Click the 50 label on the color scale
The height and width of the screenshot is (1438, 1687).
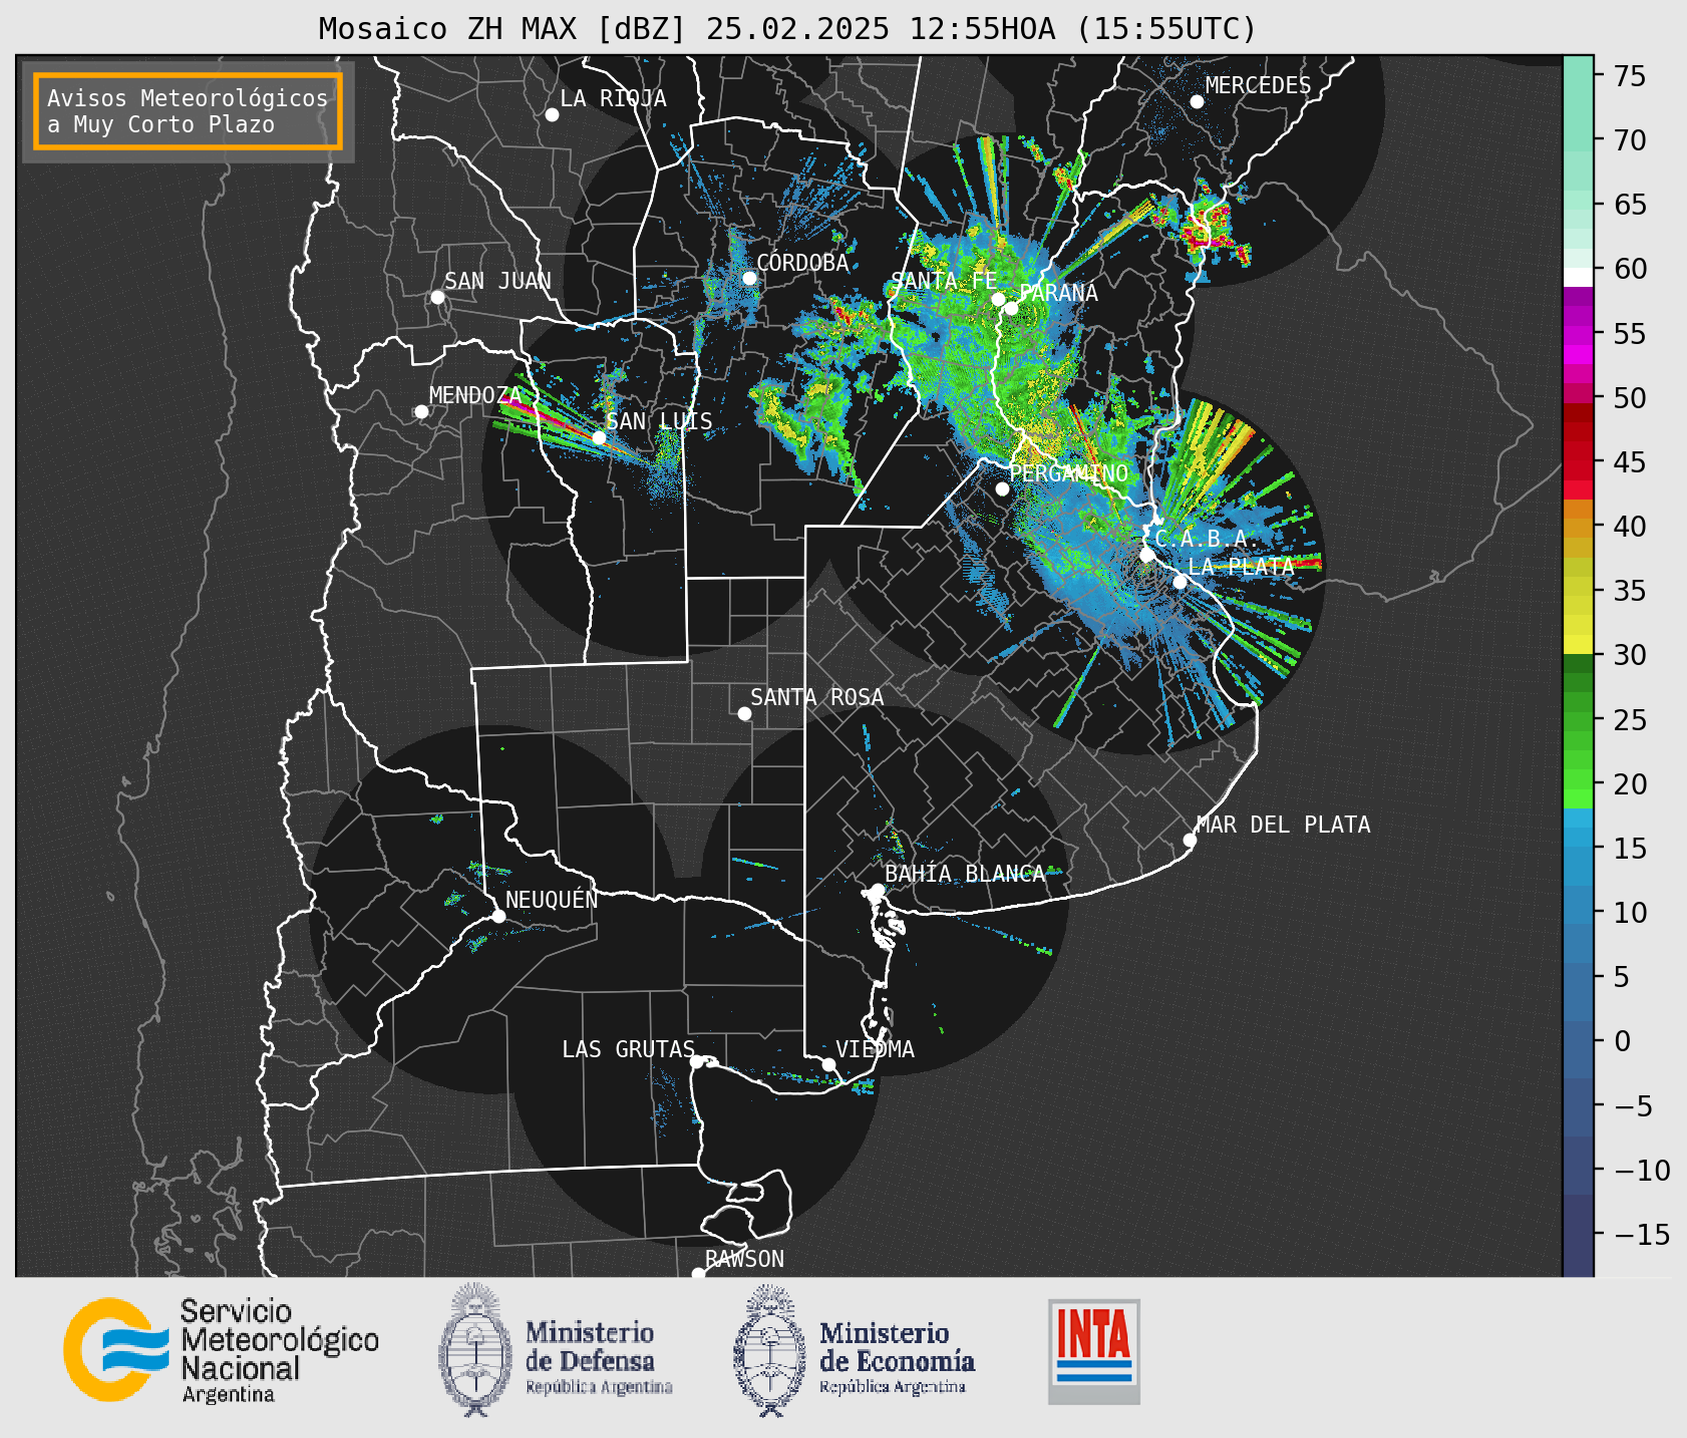(1628, 398)
